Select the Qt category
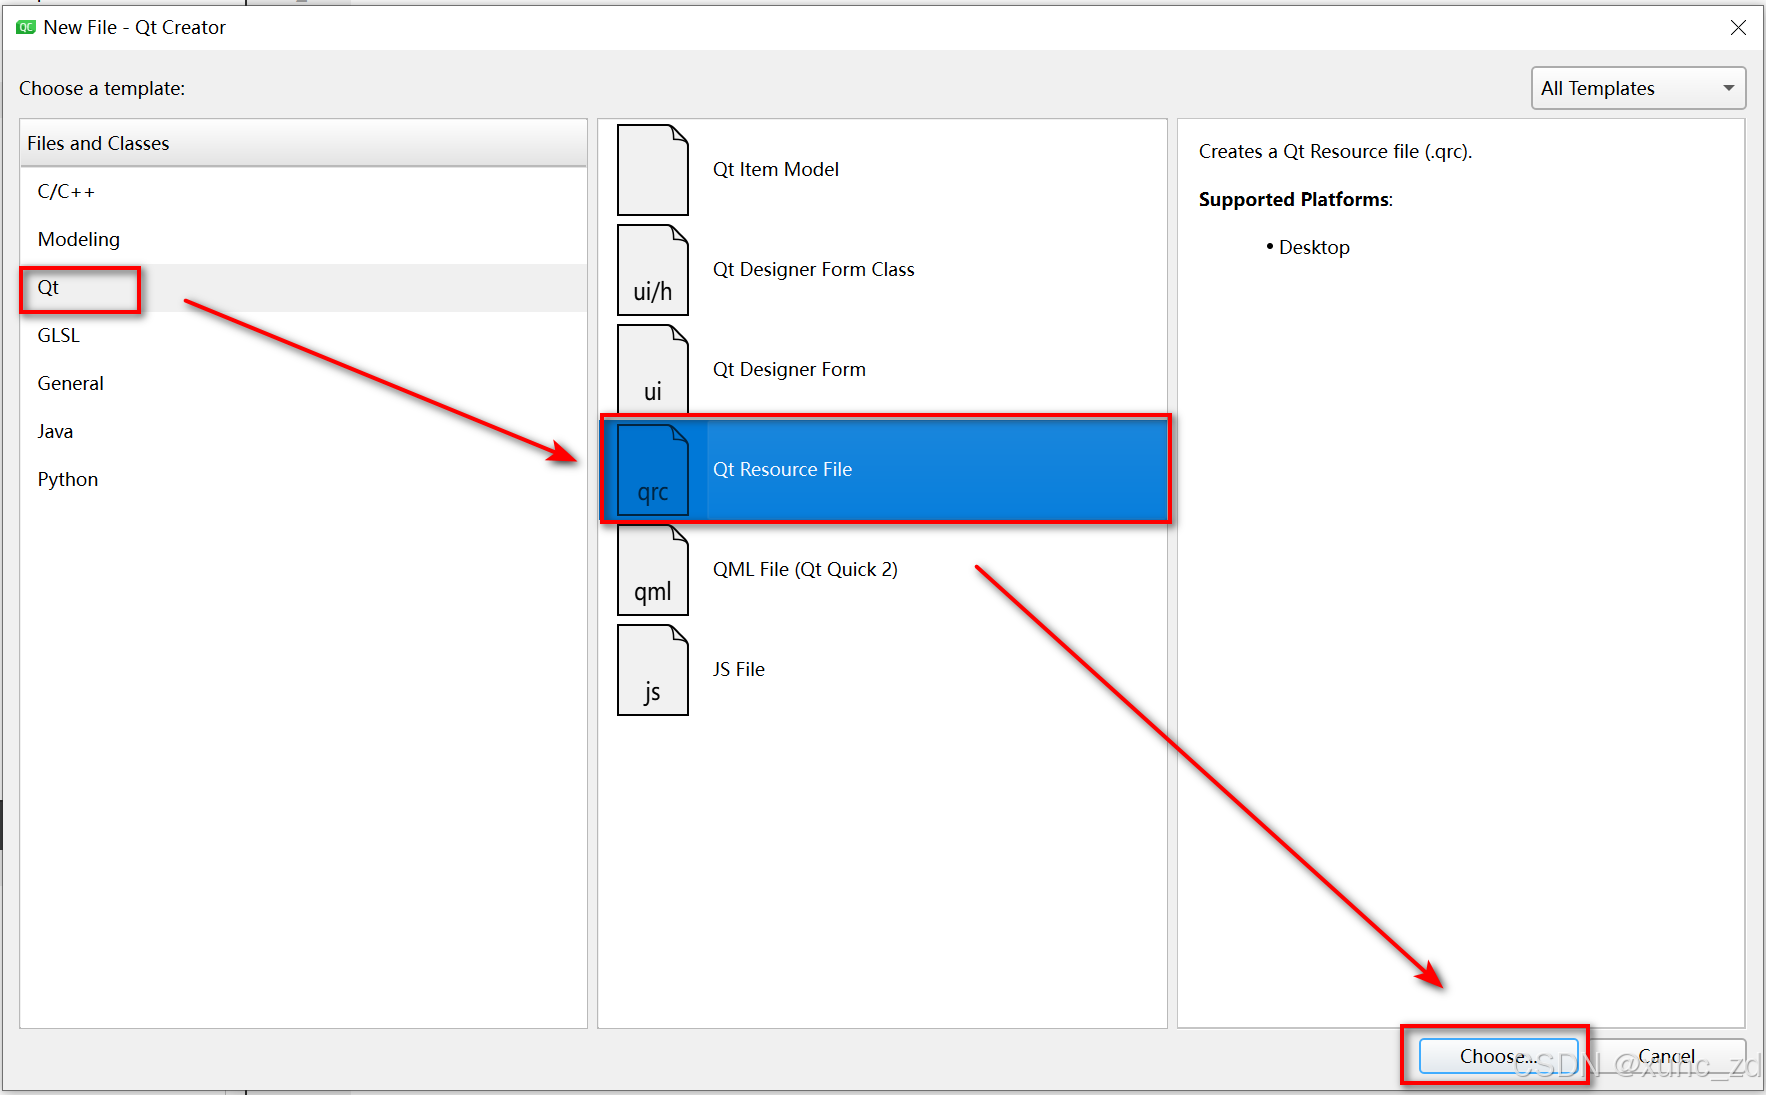Viewport: 1766px width, 1095px height. [x=303, y=287]
